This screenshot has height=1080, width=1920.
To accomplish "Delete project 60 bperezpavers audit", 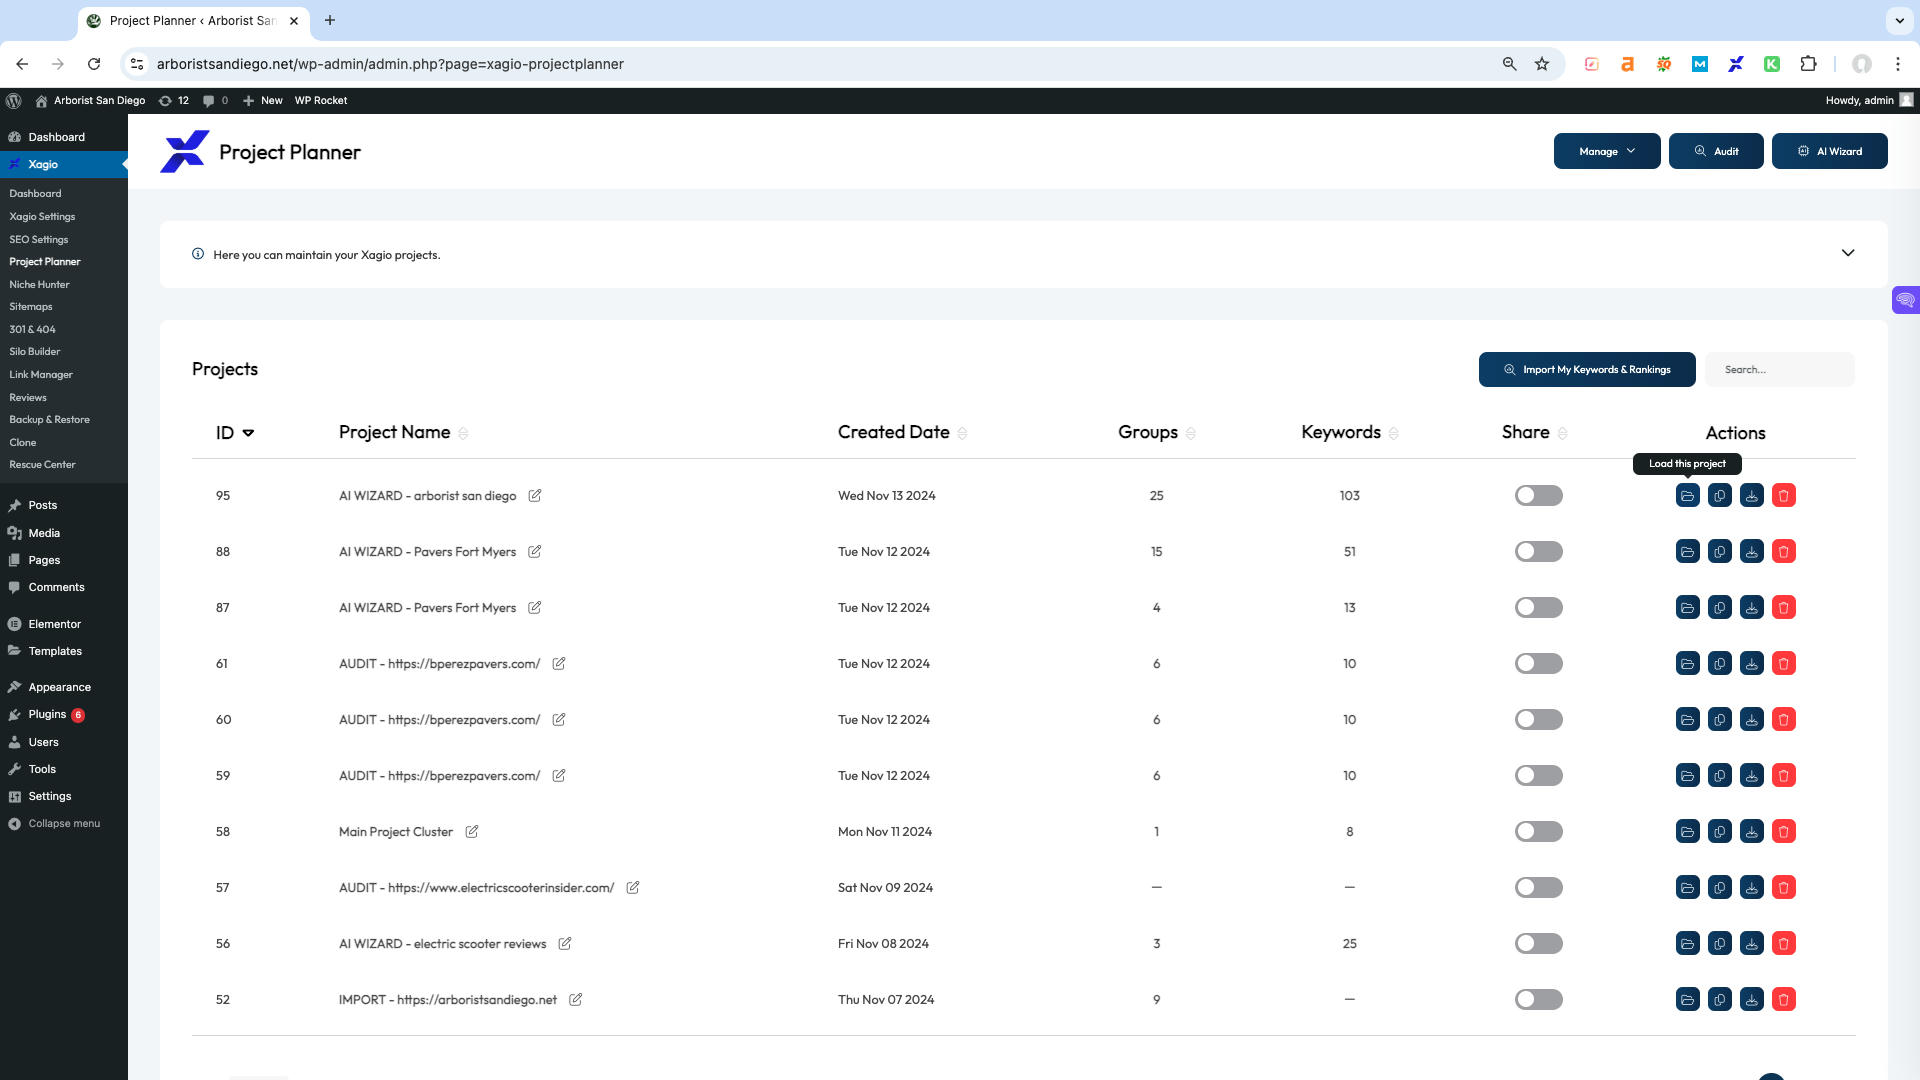I will [x=1783, y=720].
